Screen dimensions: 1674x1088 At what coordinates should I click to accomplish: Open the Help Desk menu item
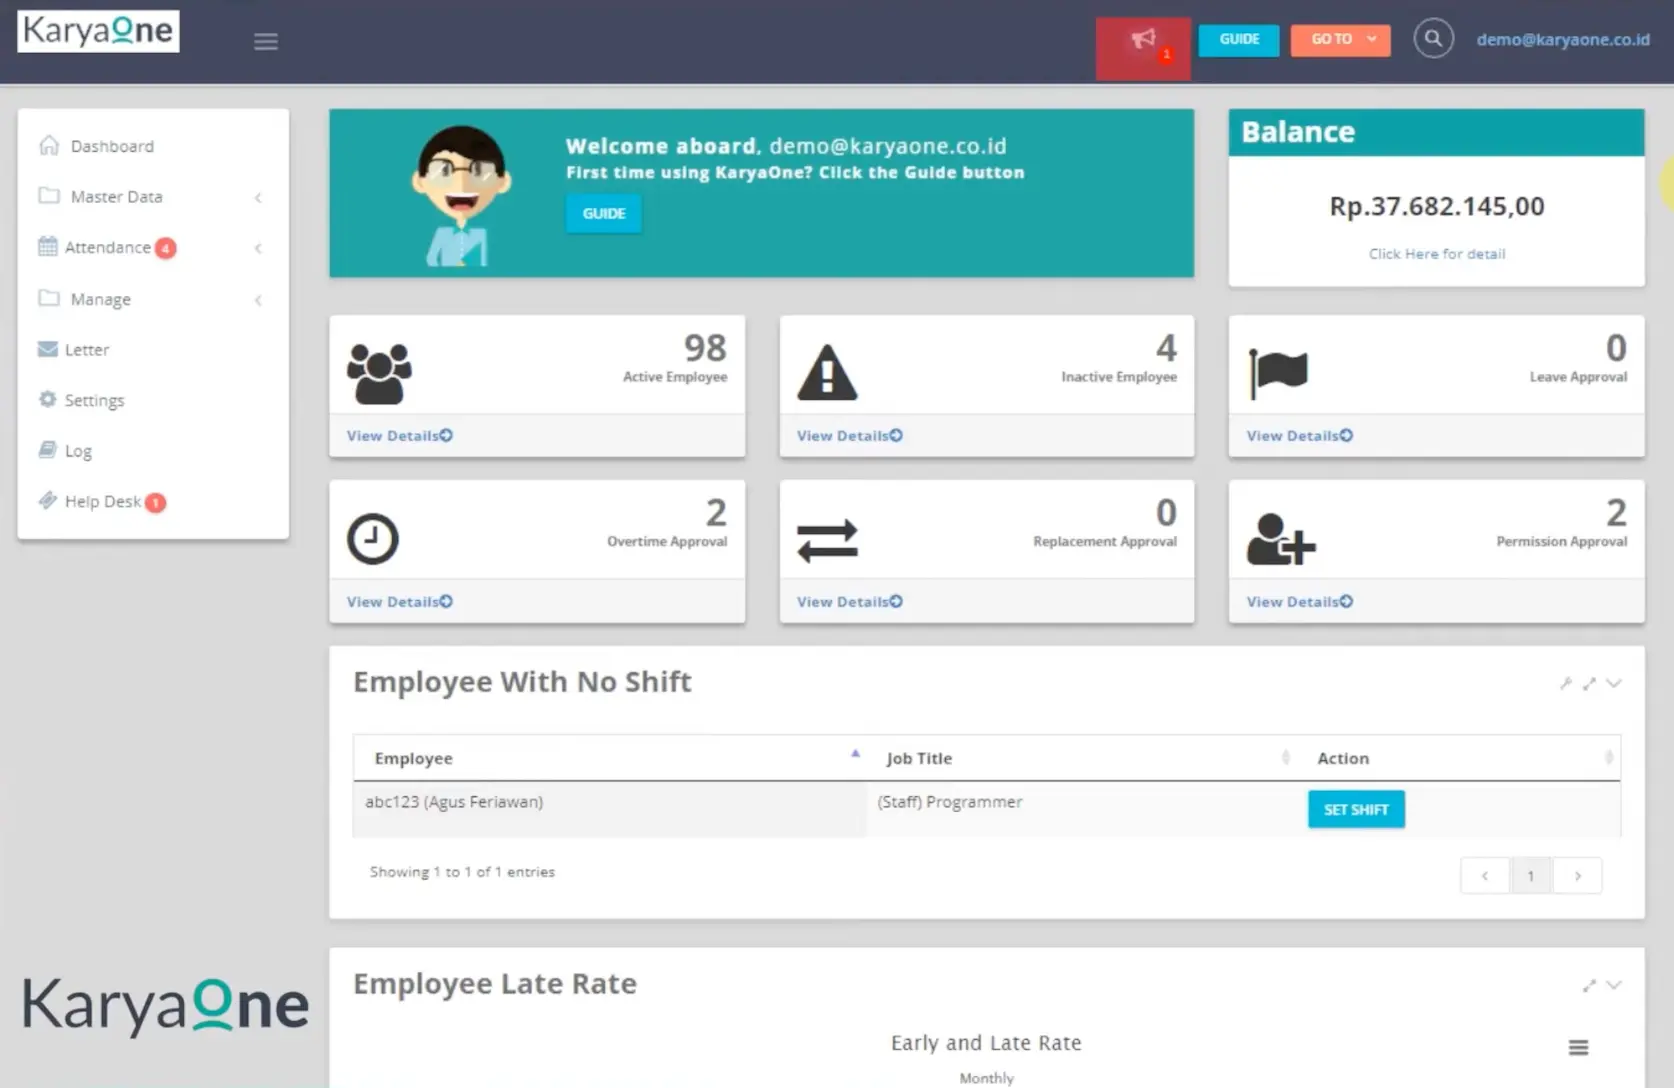[103, 501]
